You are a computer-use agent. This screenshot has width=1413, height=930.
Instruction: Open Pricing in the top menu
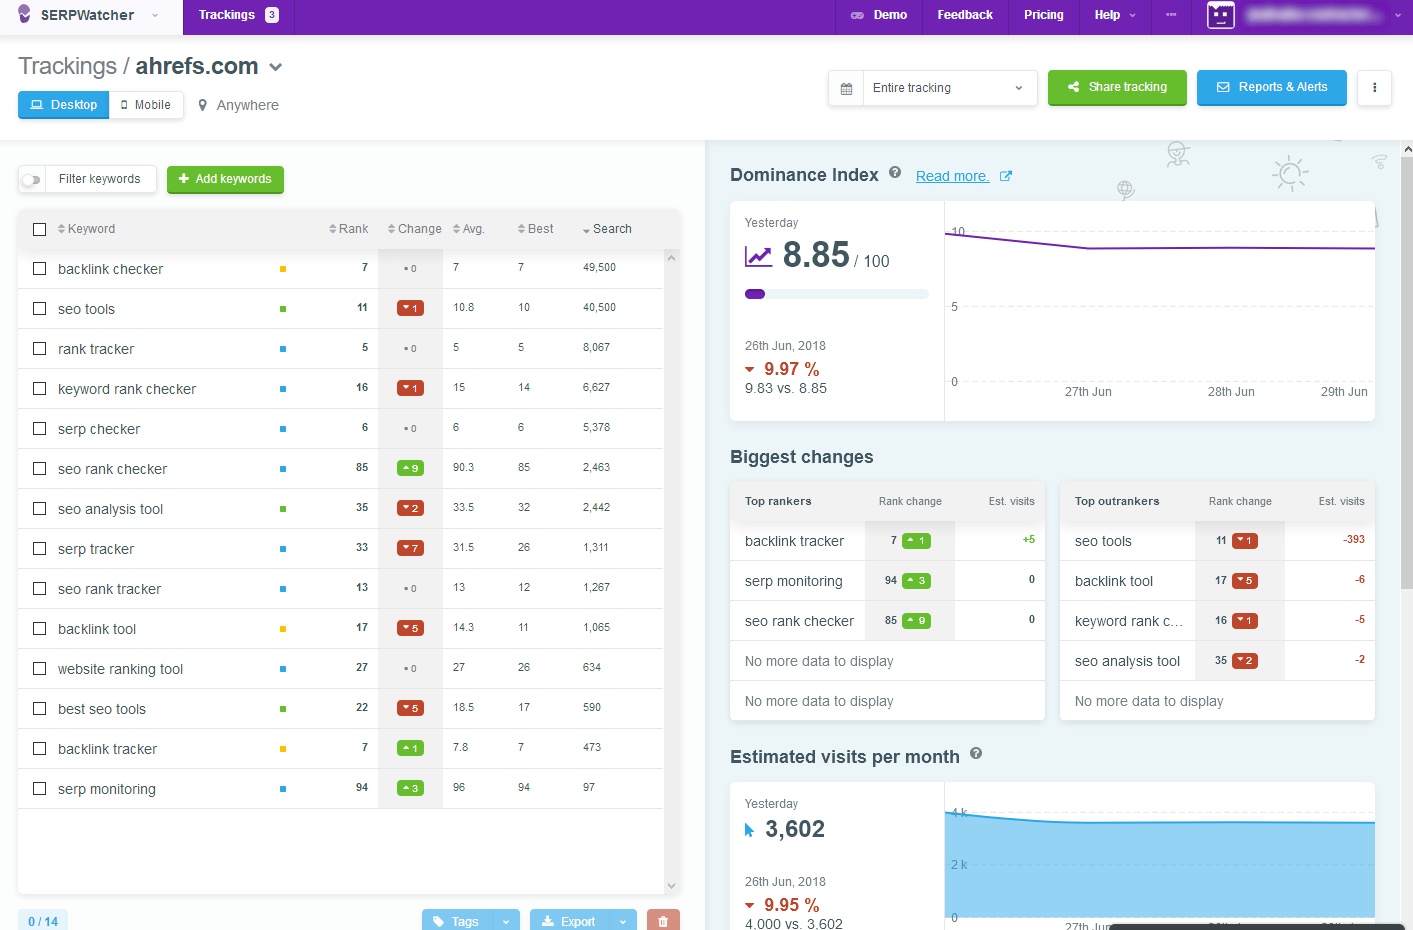[1044, 15]
